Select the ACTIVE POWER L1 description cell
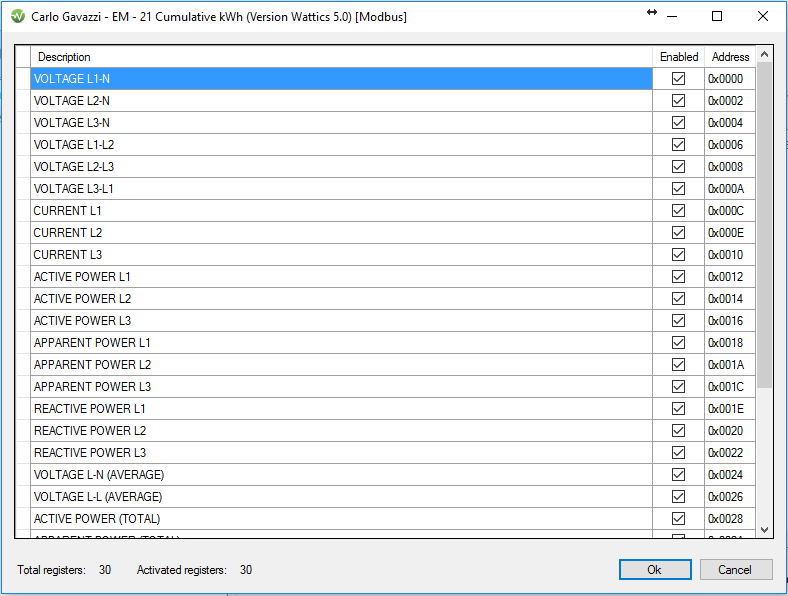 [342, 276]
